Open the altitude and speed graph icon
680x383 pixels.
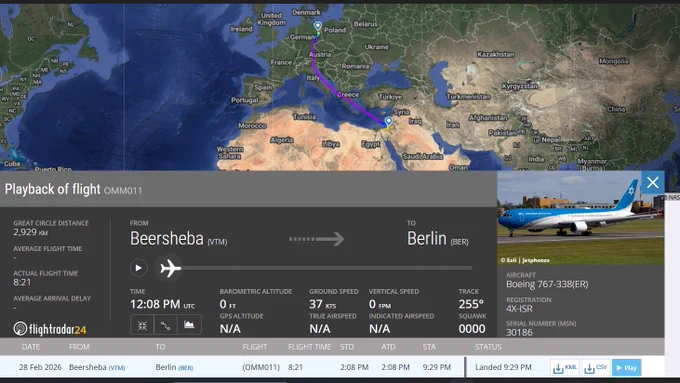(x=189, y=325)
